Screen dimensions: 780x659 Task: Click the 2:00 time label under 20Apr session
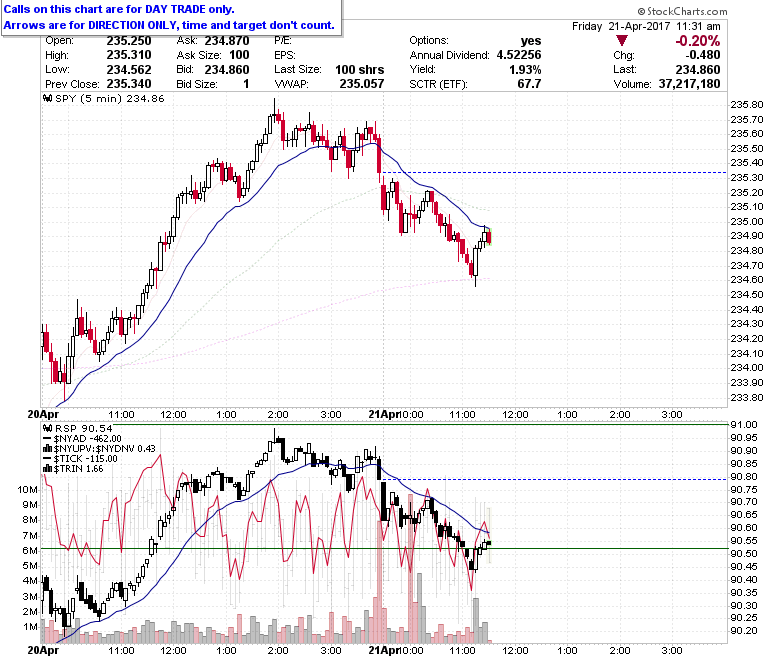[278, 414]
